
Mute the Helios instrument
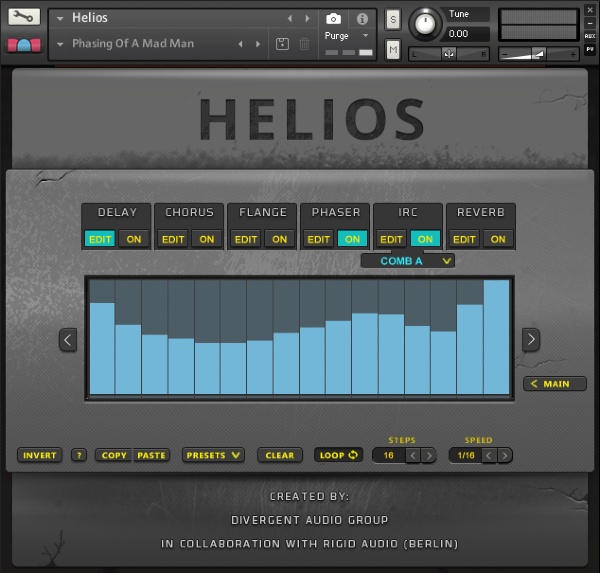[x=393, y=49]
